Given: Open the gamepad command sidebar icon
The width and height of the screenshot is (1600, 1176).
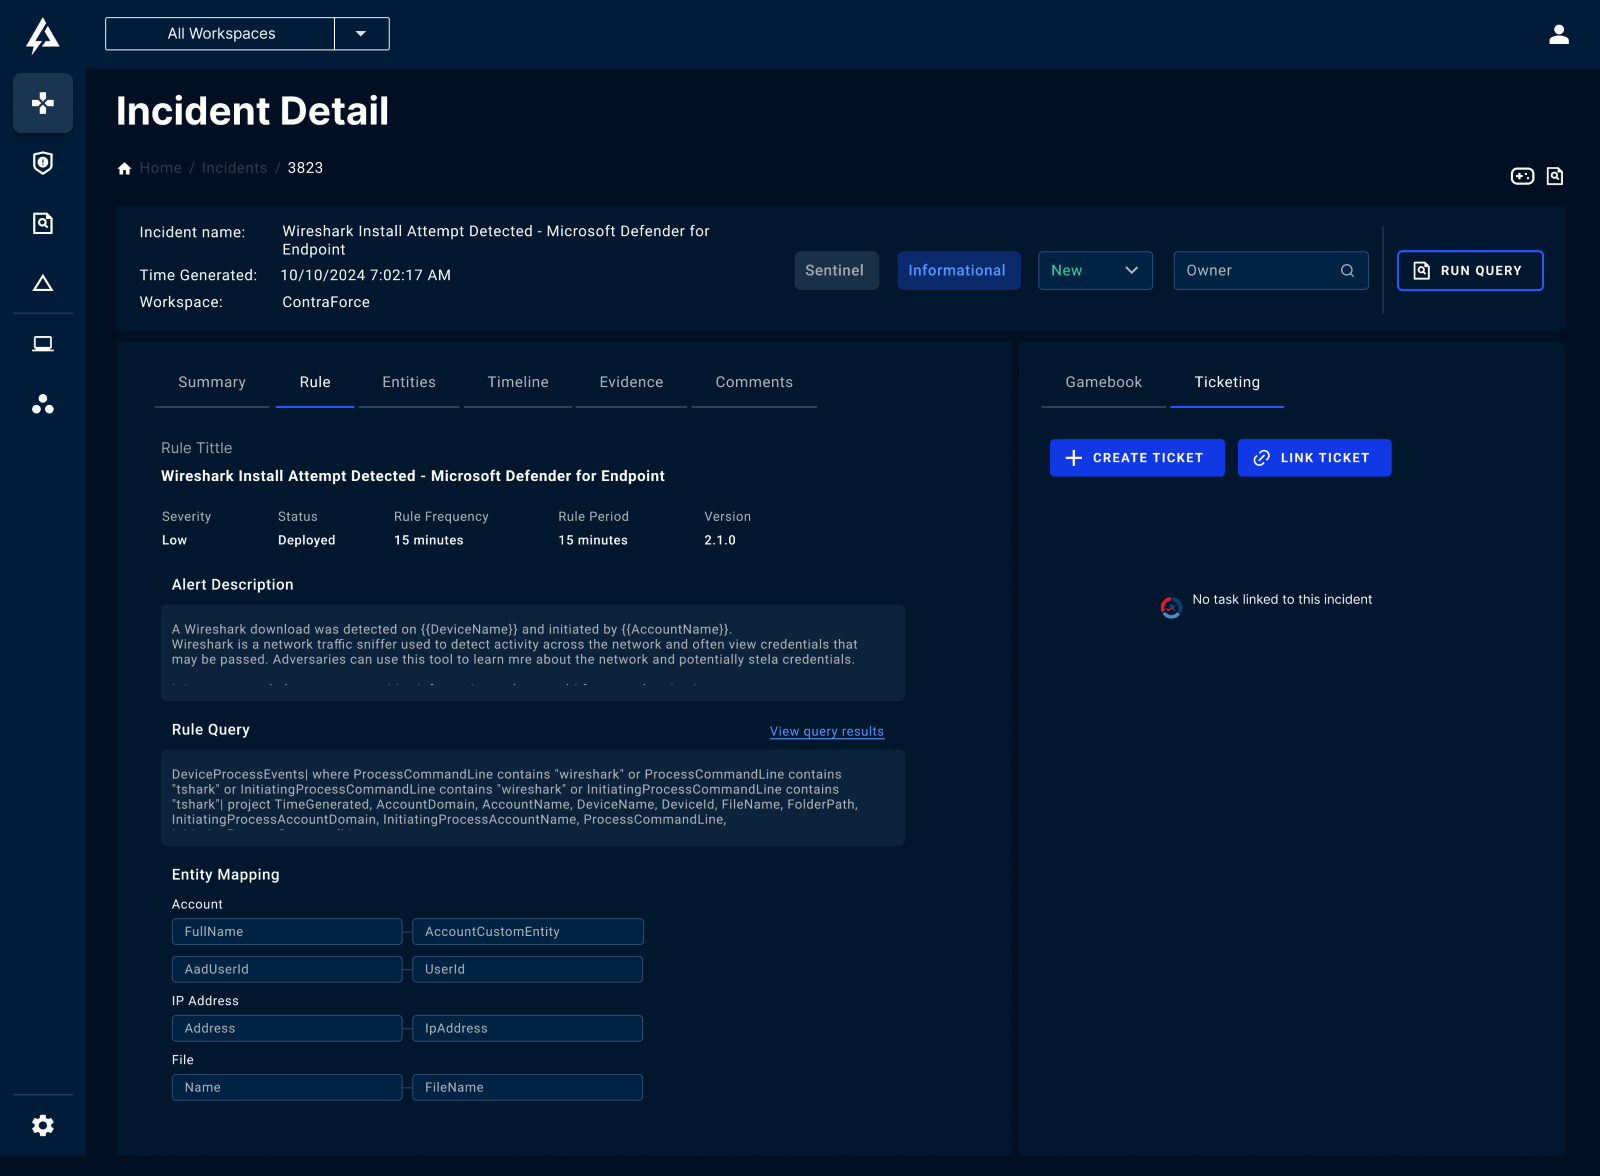Looking at the screenshot, I should coord(43,103).
